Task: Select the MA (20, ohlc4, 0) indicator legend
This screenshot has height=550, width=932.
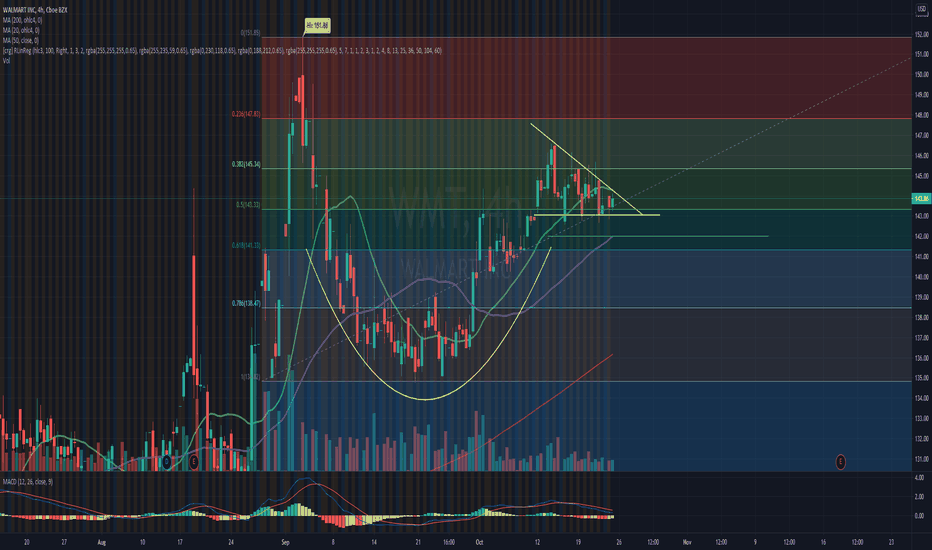Action: 21,30
